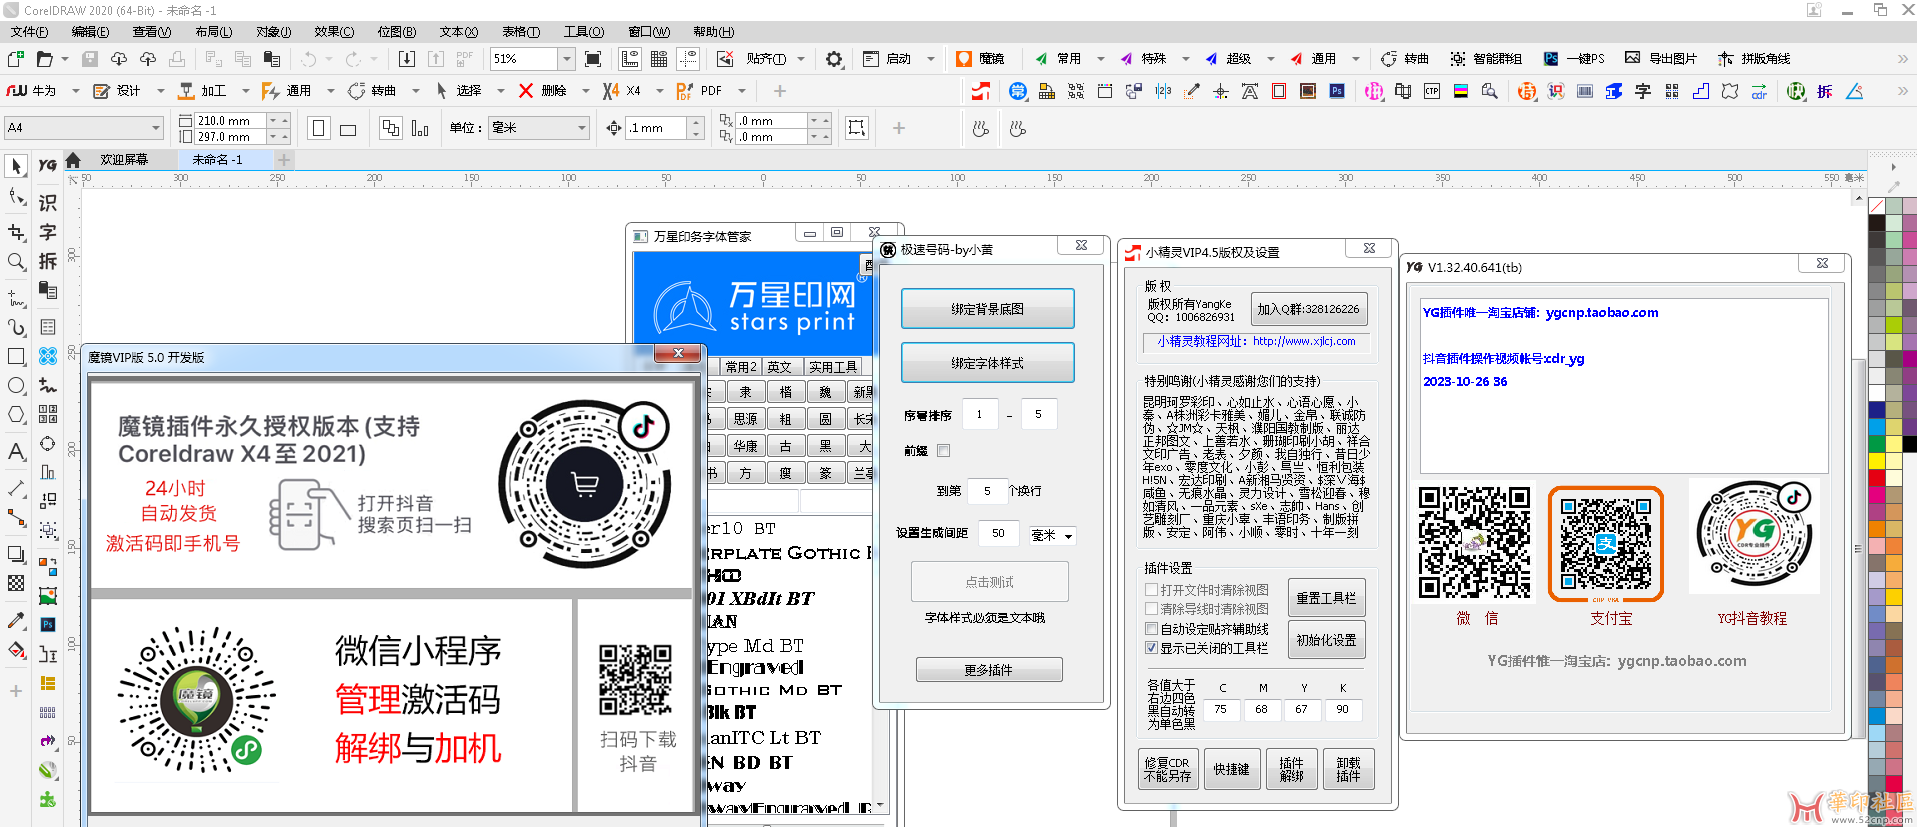Enable 打开文件时清除视图 checkbox

[1151, 590]
